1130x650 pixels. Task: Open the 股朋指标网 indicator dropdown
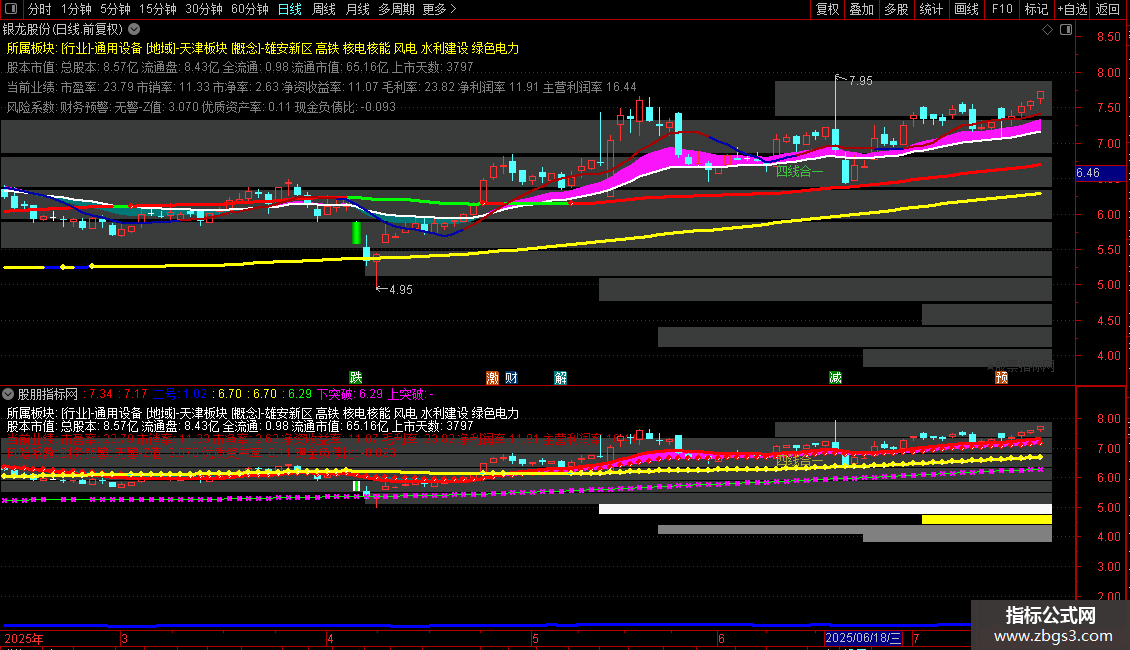pyautogui.click(x=8, y=394)
